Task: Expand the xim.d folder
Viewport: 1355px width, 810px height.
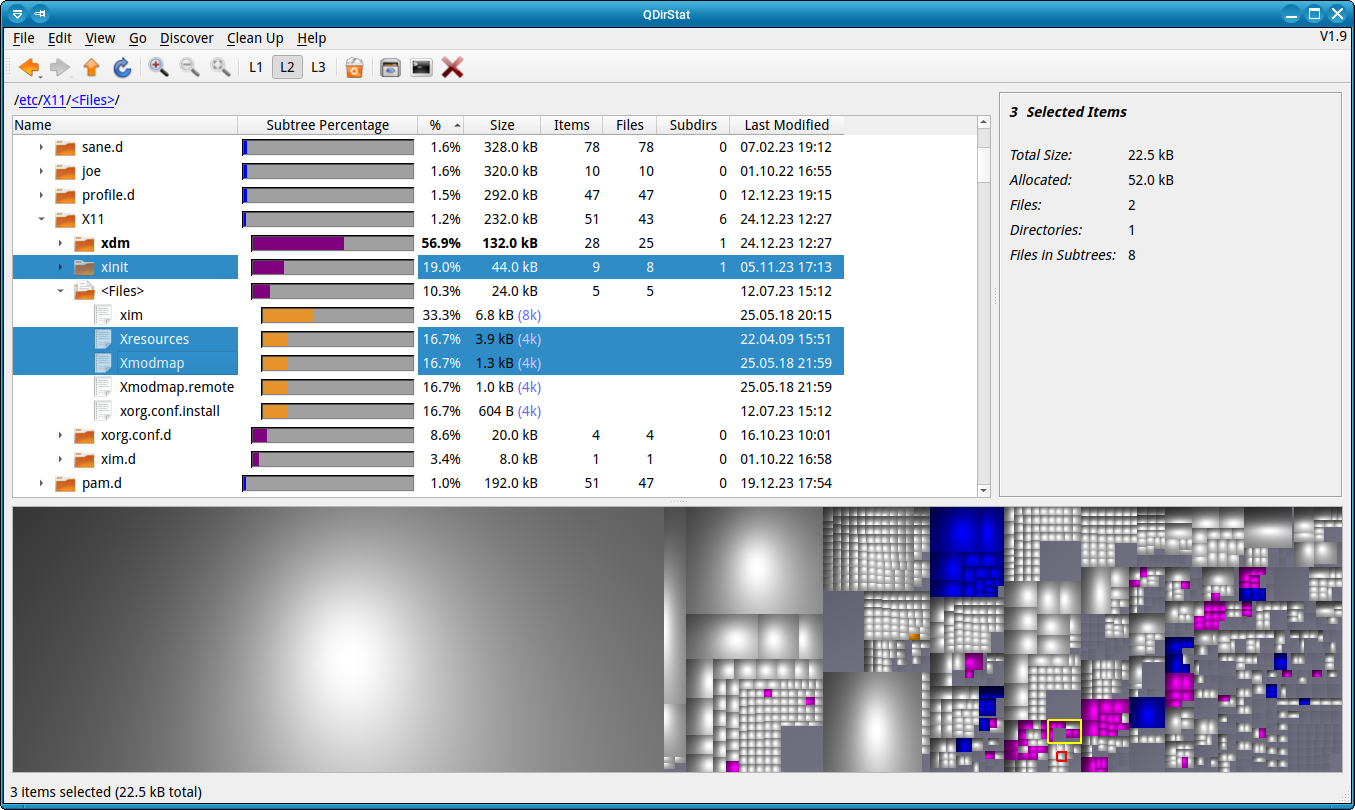Action: (60, 459)
